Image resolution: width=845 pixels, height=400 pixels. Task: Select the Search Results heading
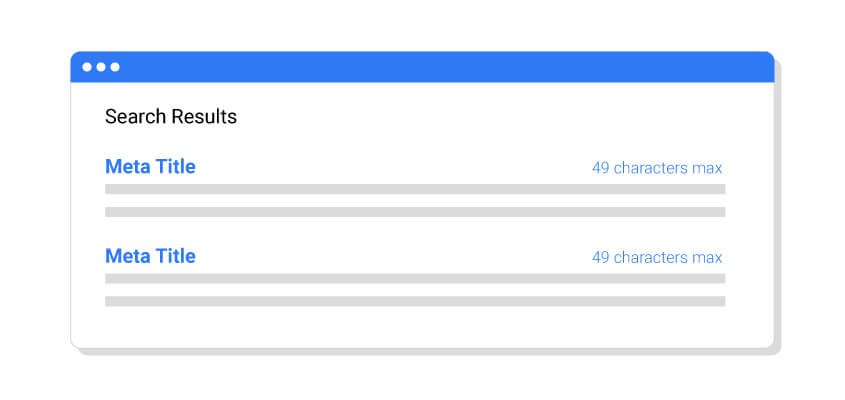171,117
